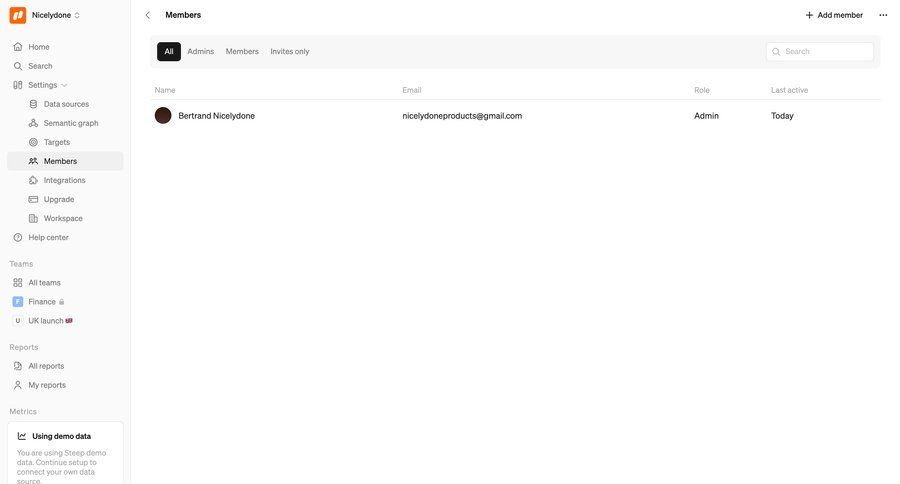Open Data sources settings
This screenshot has height=484, width=900.
(x=66, y=104)
